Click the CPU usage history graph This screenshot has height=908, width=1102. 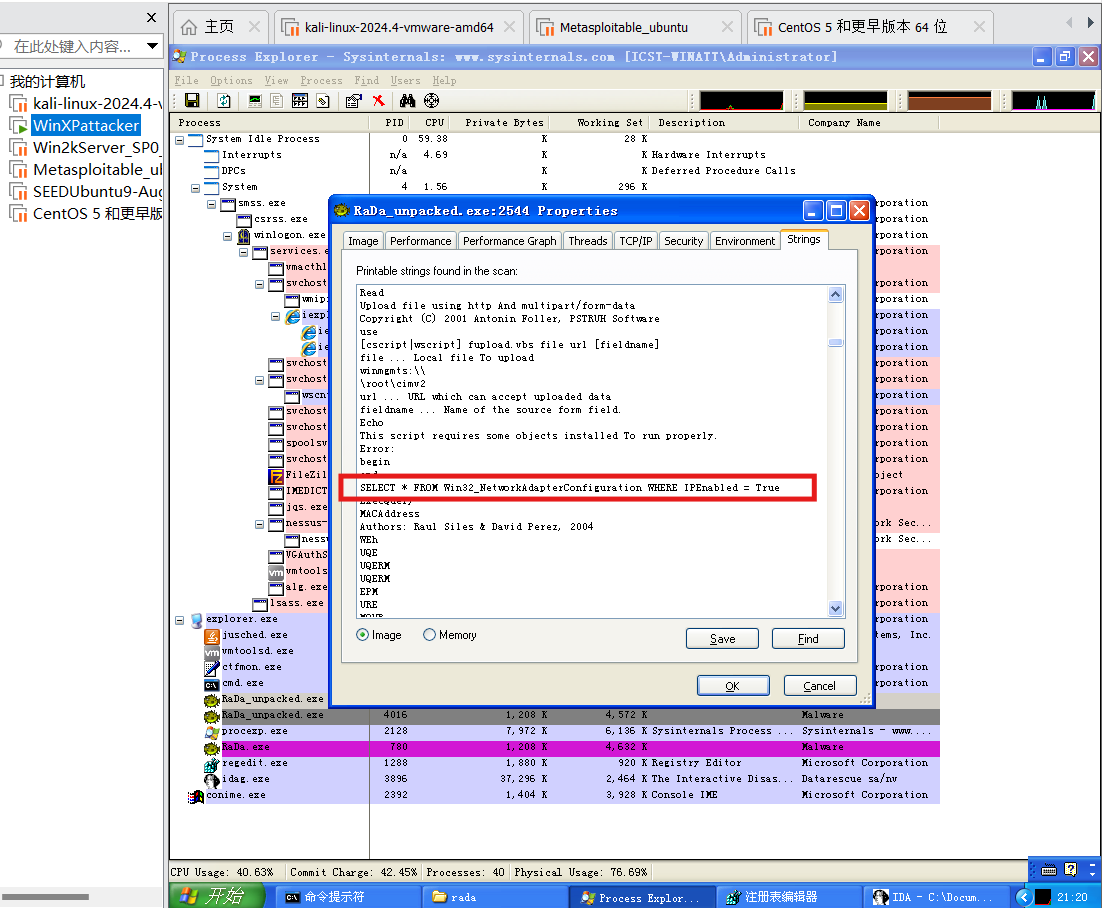[741, 100]
